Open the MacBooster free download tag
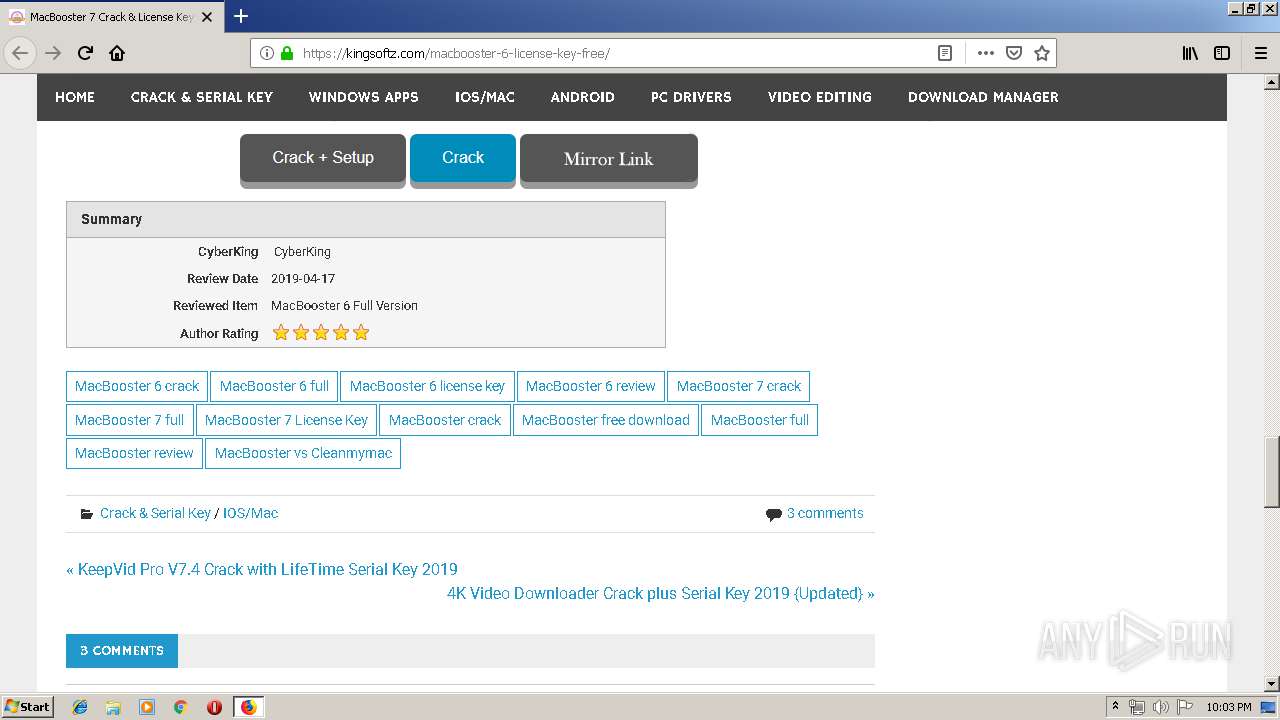The width and height of the screenshot is (1280, 720). pyautogui.click(x=606, y=420)
